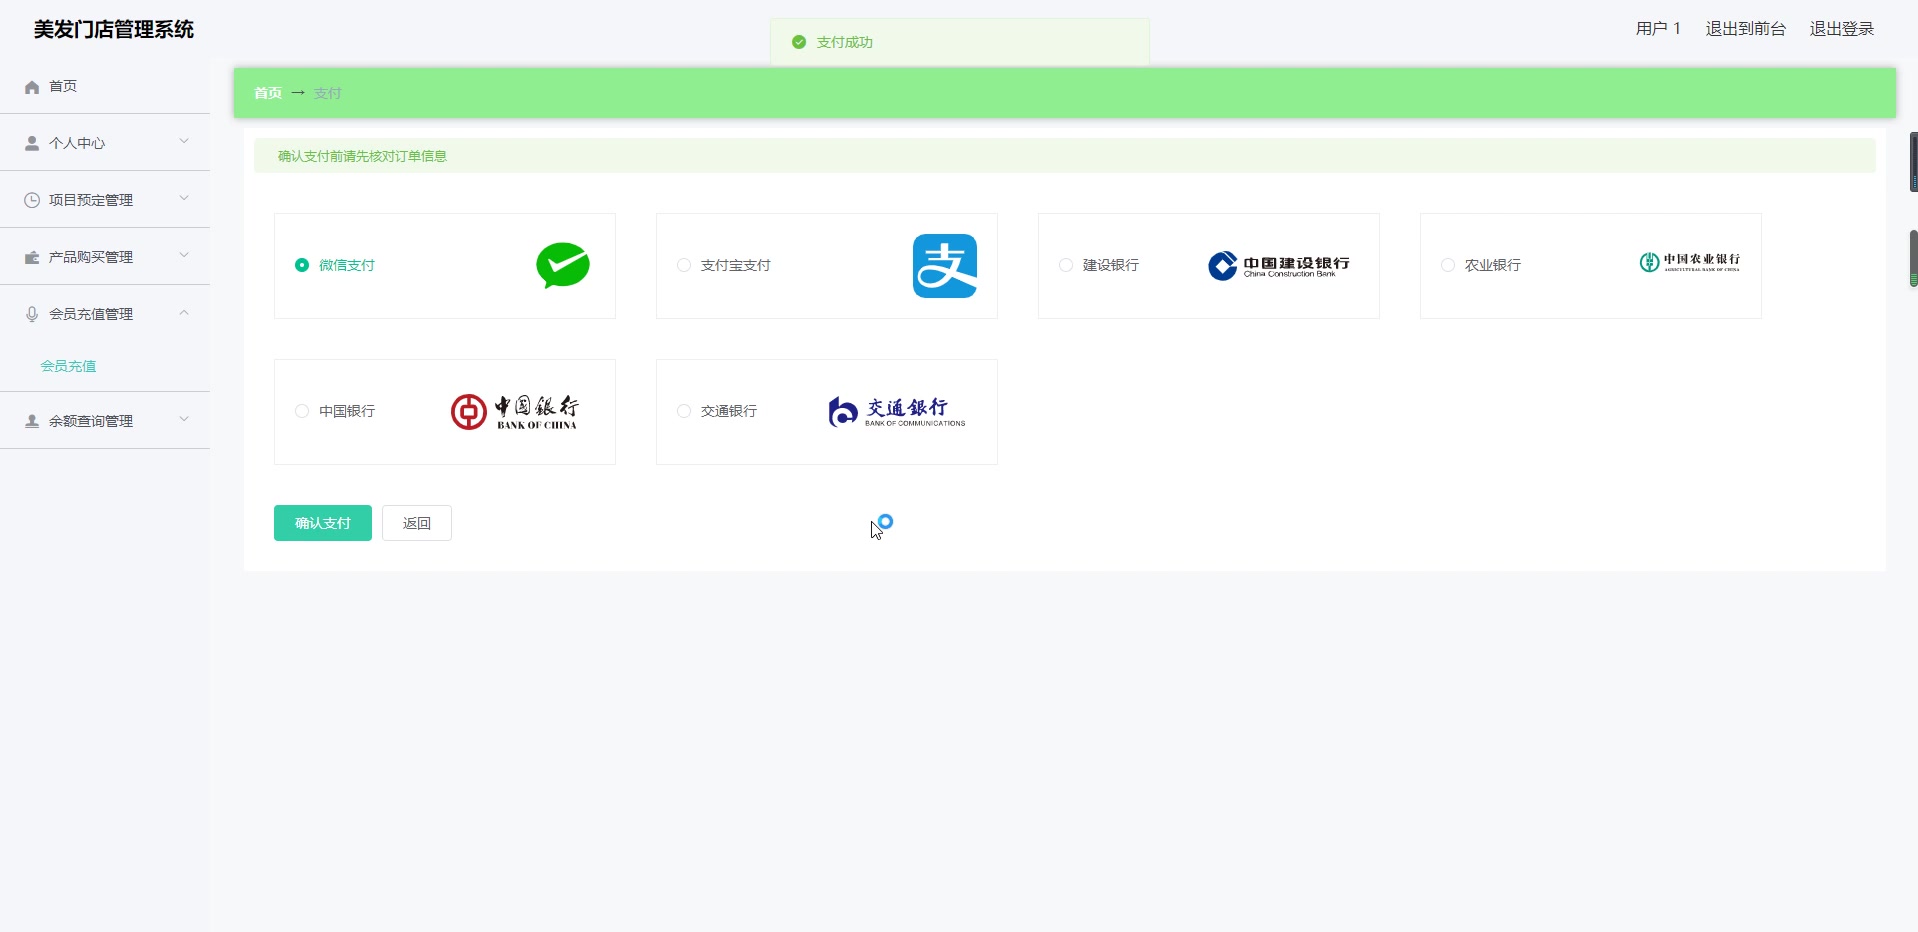Image resolution: width=1918 pixels, height=932 pixels.
Task: Click the 返回 button
Action: pos(417,523)
